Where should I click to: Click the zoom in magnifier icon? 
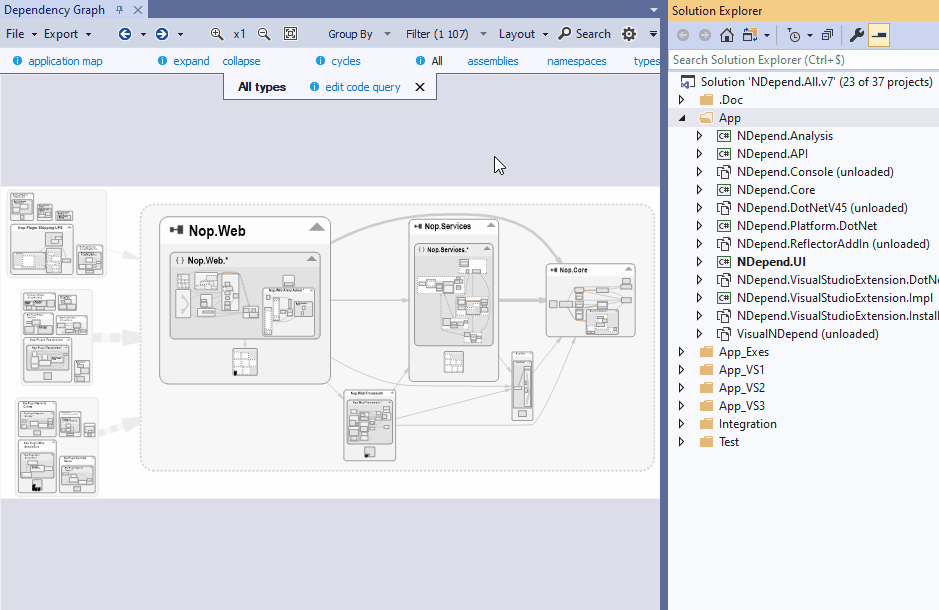tap(217, 34)
